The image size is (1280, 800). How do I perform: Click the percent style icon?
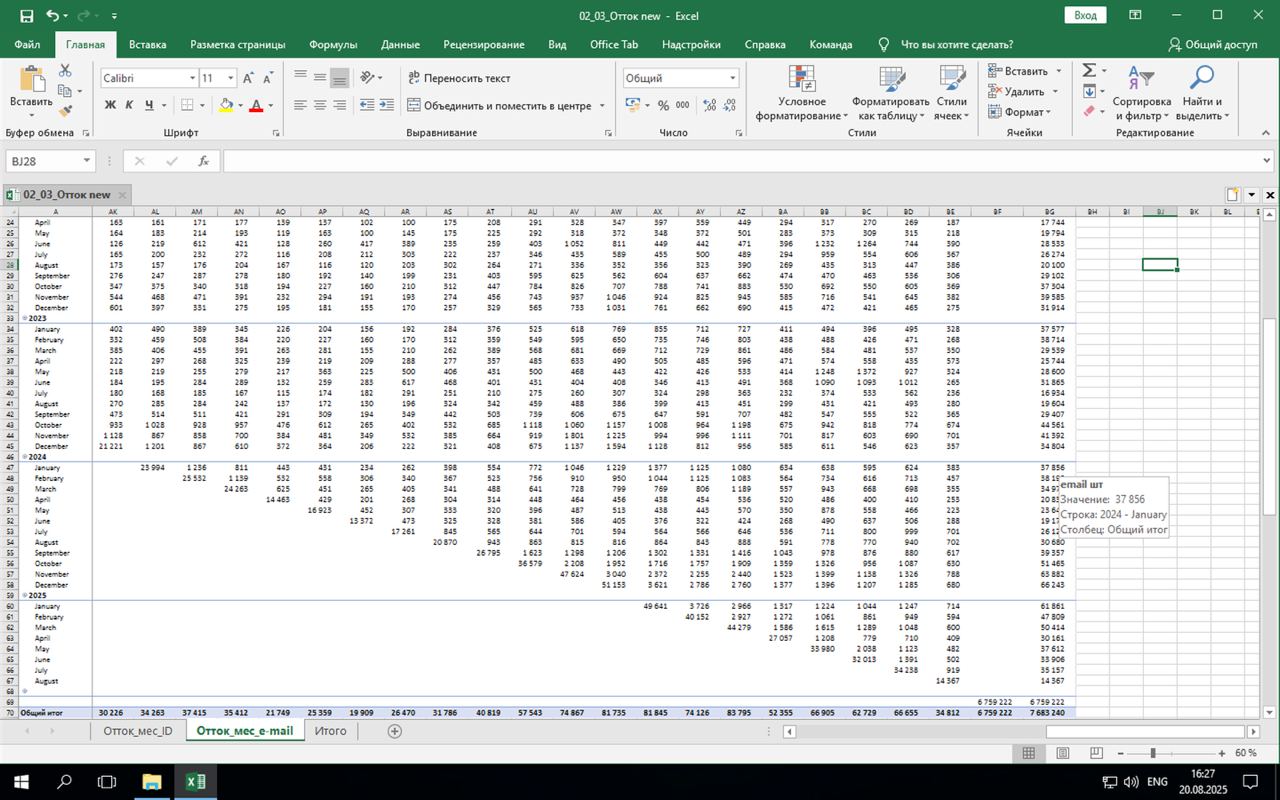pos(661,105)
